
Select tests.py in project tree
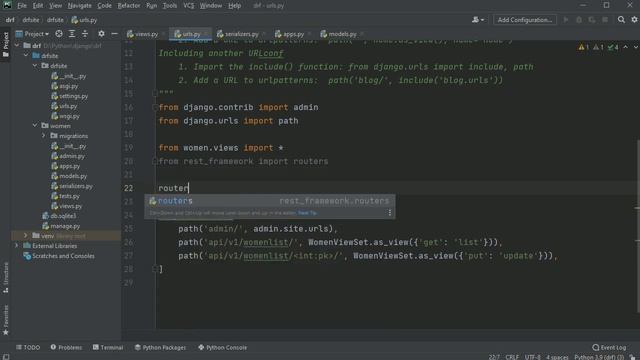pyautogui.click(x=69, y=196)
